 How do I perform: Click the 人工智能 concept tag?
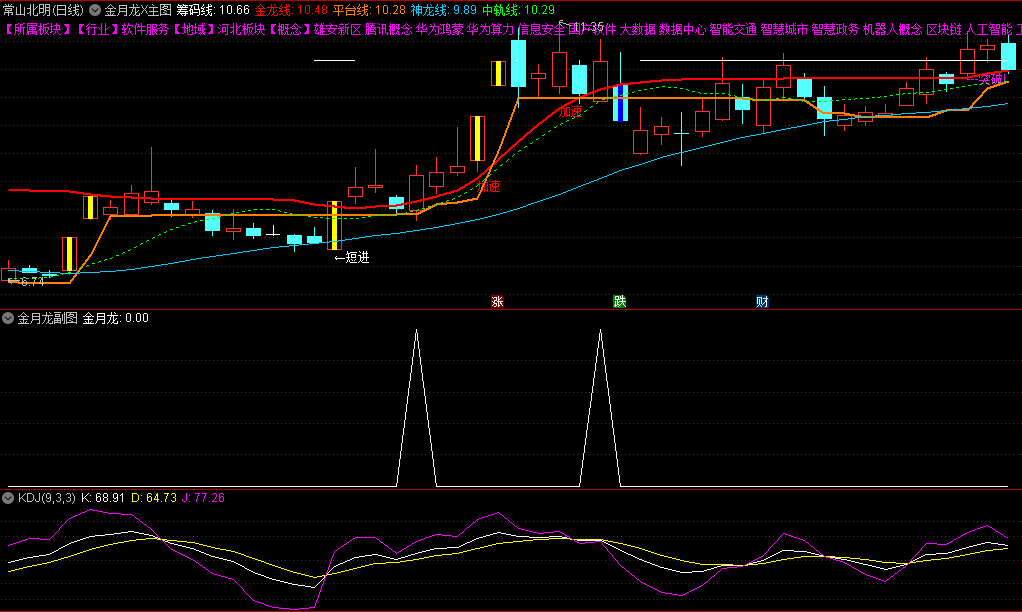pos(989,29)
